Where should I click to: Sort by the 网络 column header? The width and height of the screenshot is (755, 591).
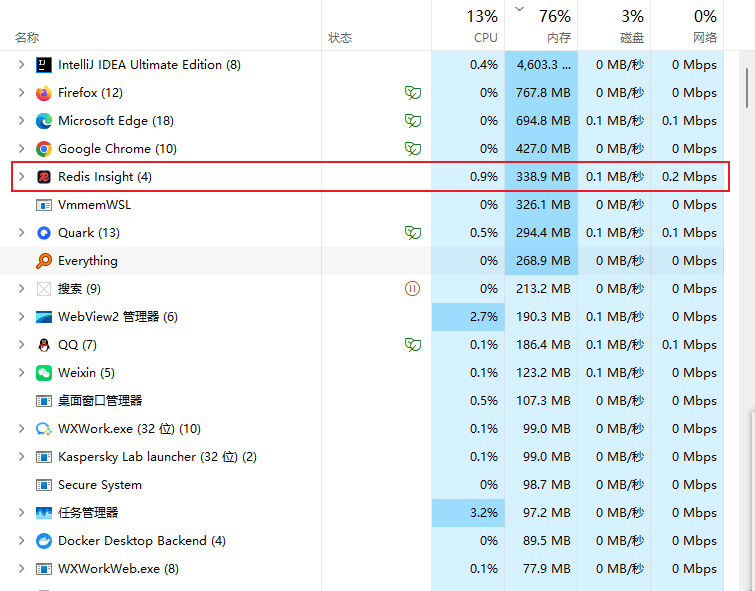[x=705, y=38]
